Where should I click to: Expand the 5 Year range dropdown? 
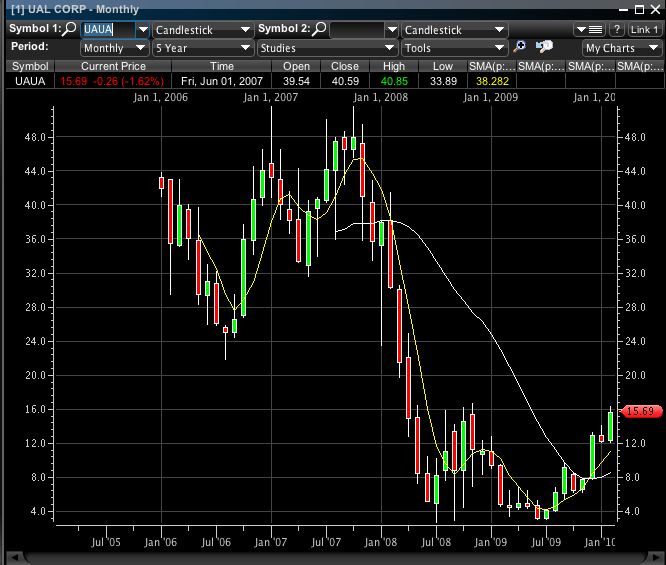point(203,47)
